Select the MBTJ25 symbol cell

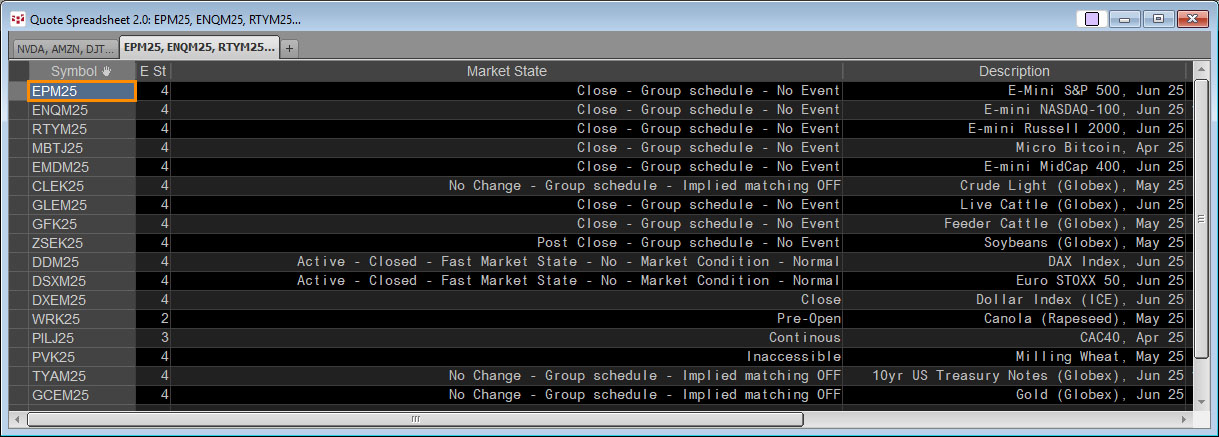coord(82,148)
